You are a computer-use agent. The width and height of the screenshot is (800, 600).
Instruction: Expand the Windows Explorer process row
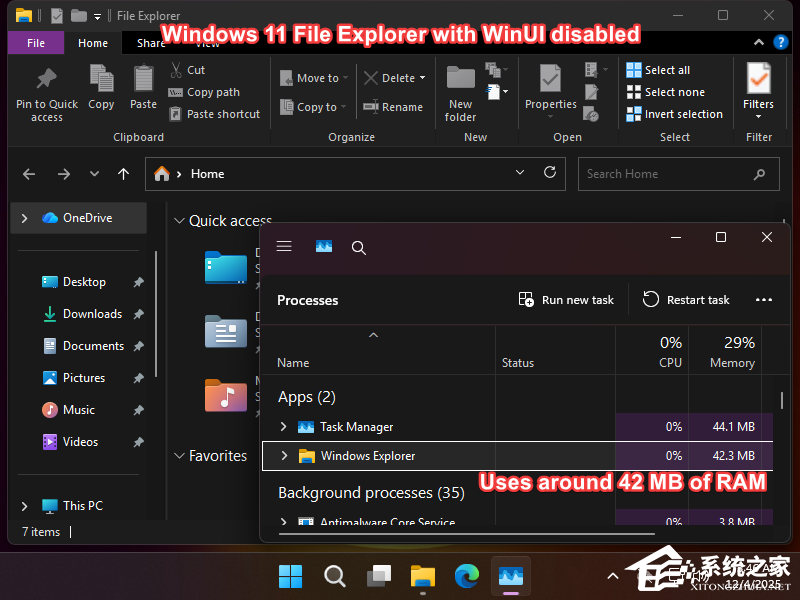(x=283, y=456)
